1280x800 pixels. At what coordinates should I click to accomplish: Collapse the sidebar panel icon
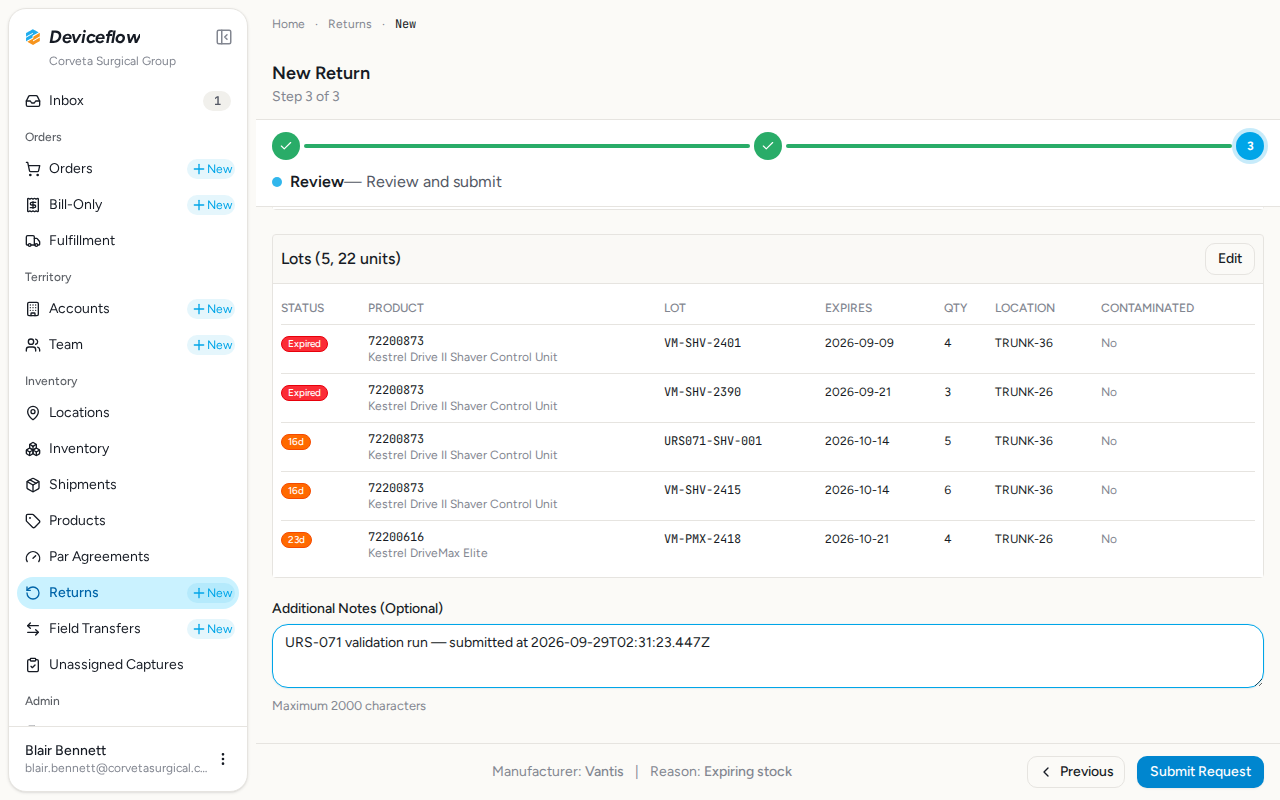pyautogui.click(x=224, y=37)
